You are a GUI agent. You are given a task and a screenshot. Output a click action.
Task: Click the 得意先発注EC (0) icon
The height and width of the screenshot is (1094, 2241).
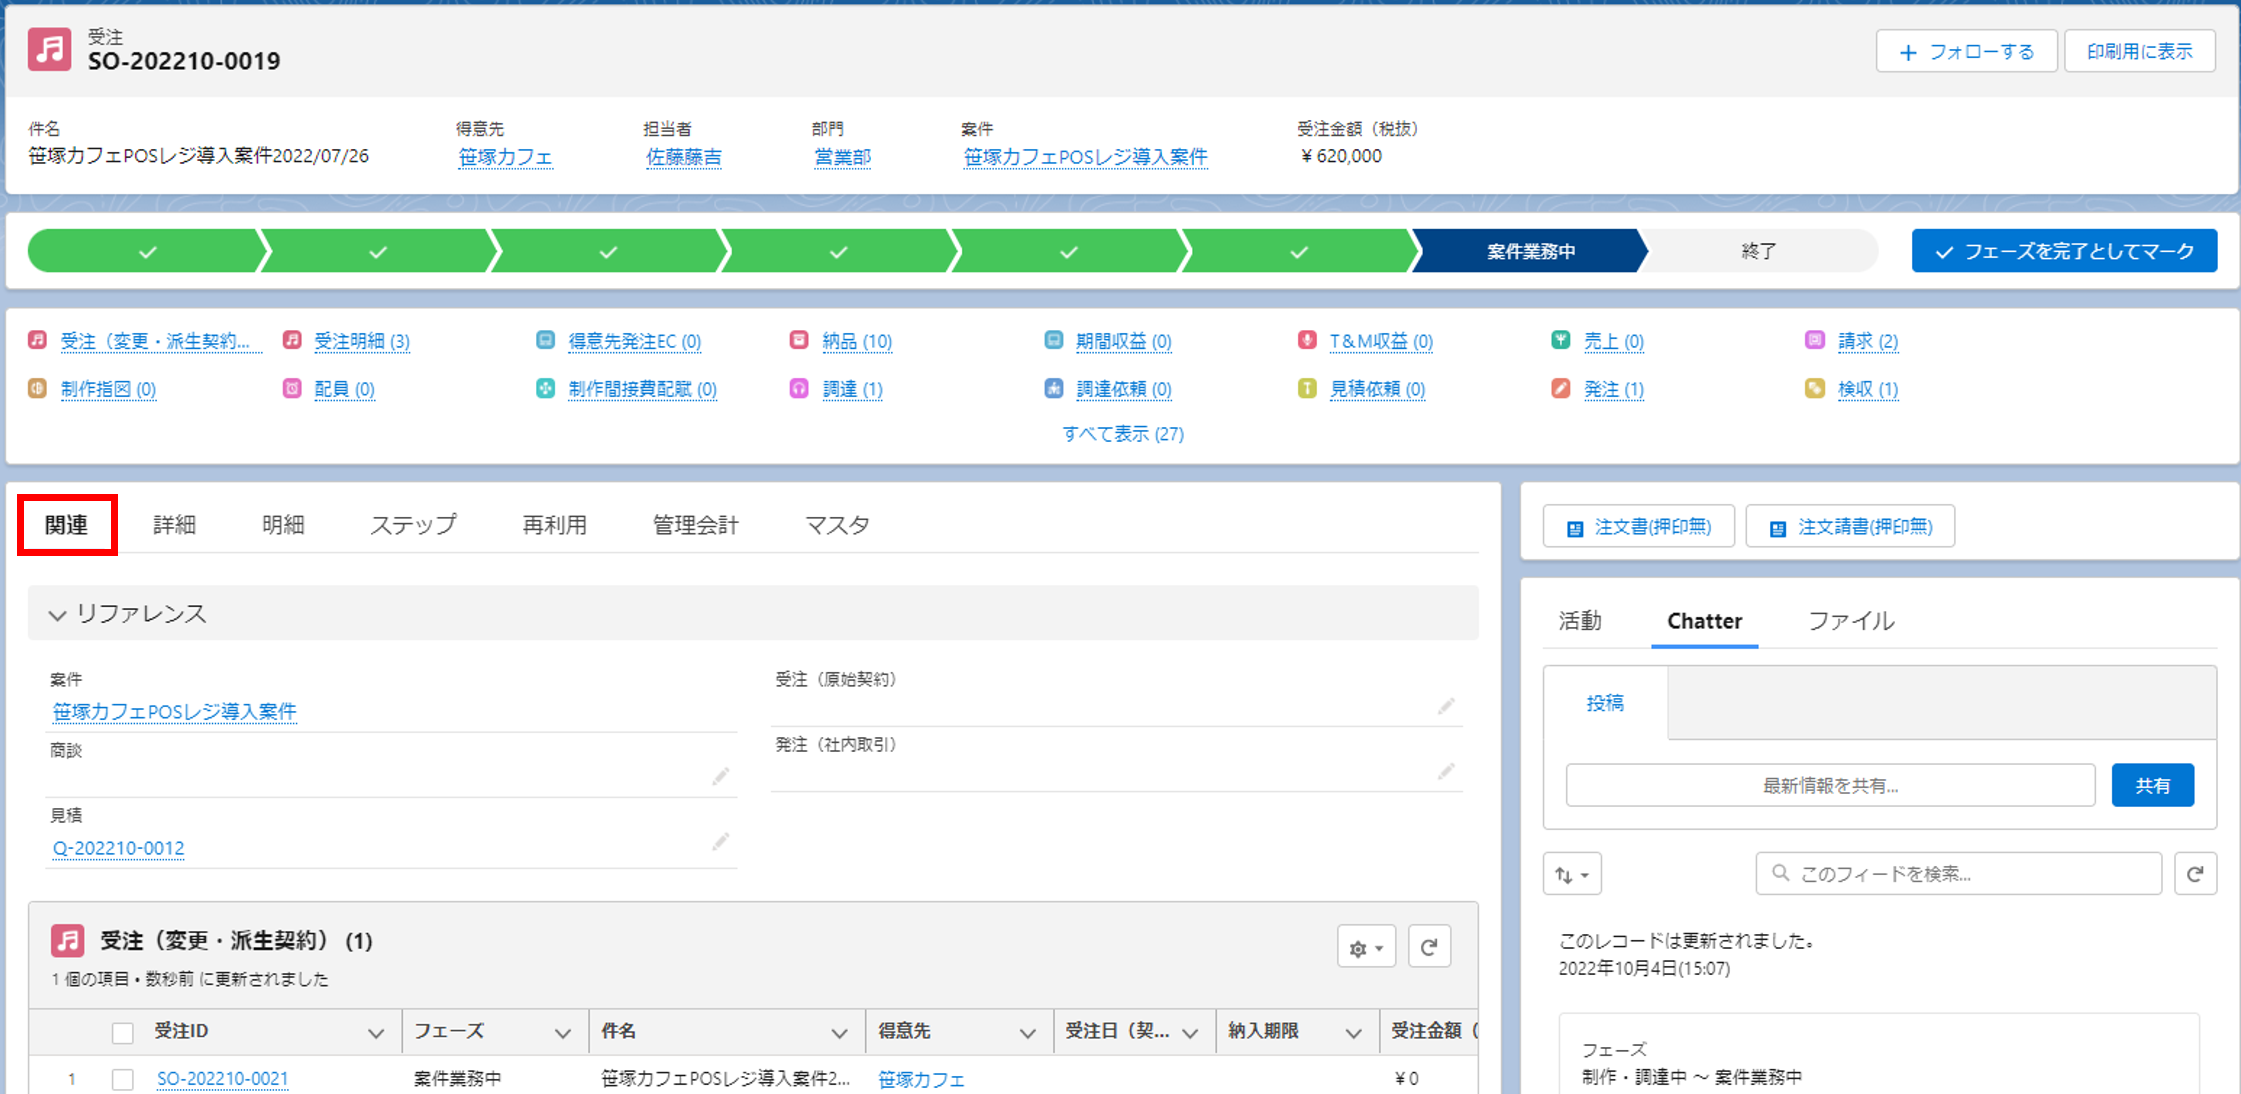pos(545,340)
